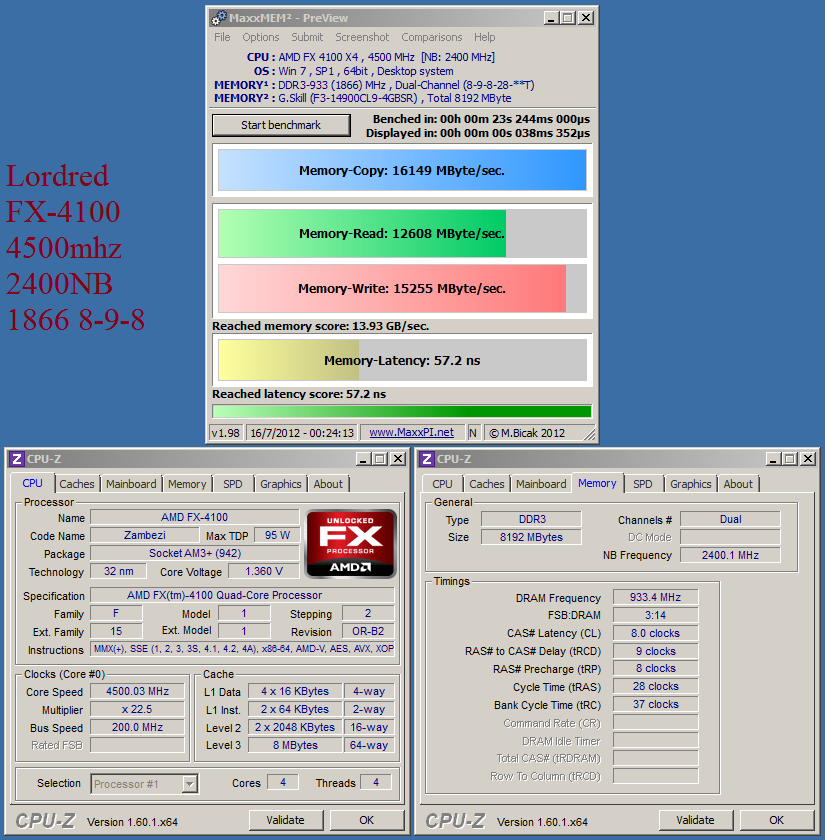
Task: Open the Comparisons menu in MaxxMEM²
Action: click(432, 37)
